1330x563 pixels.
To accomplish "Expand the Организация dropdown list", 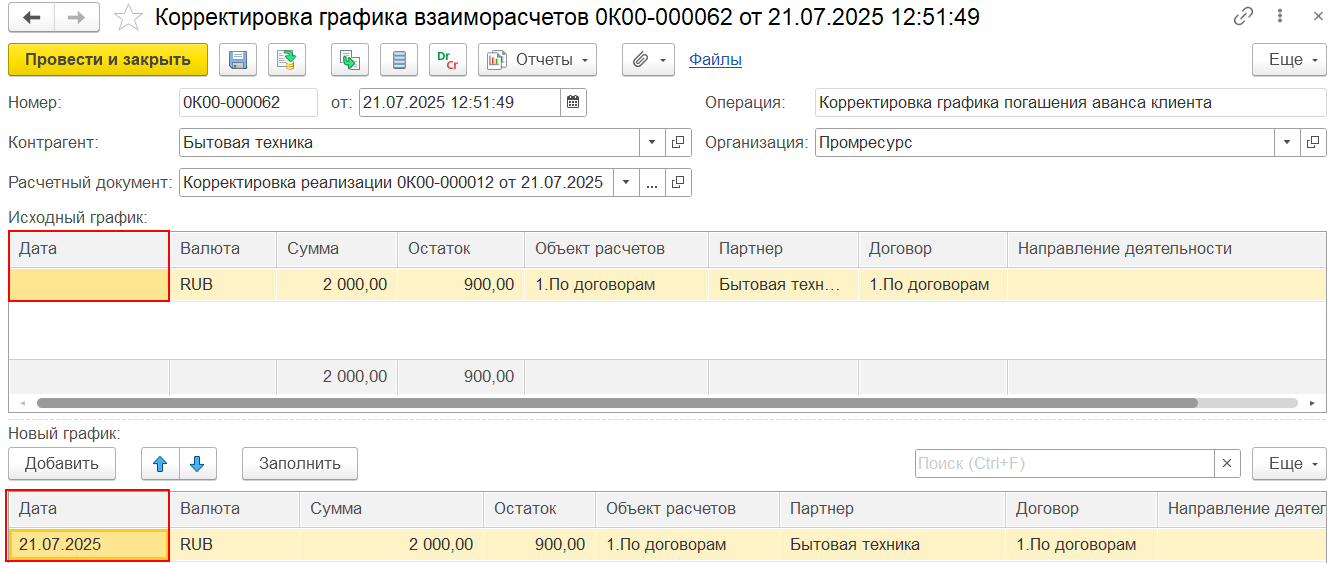I will (x=1287, y=142).
